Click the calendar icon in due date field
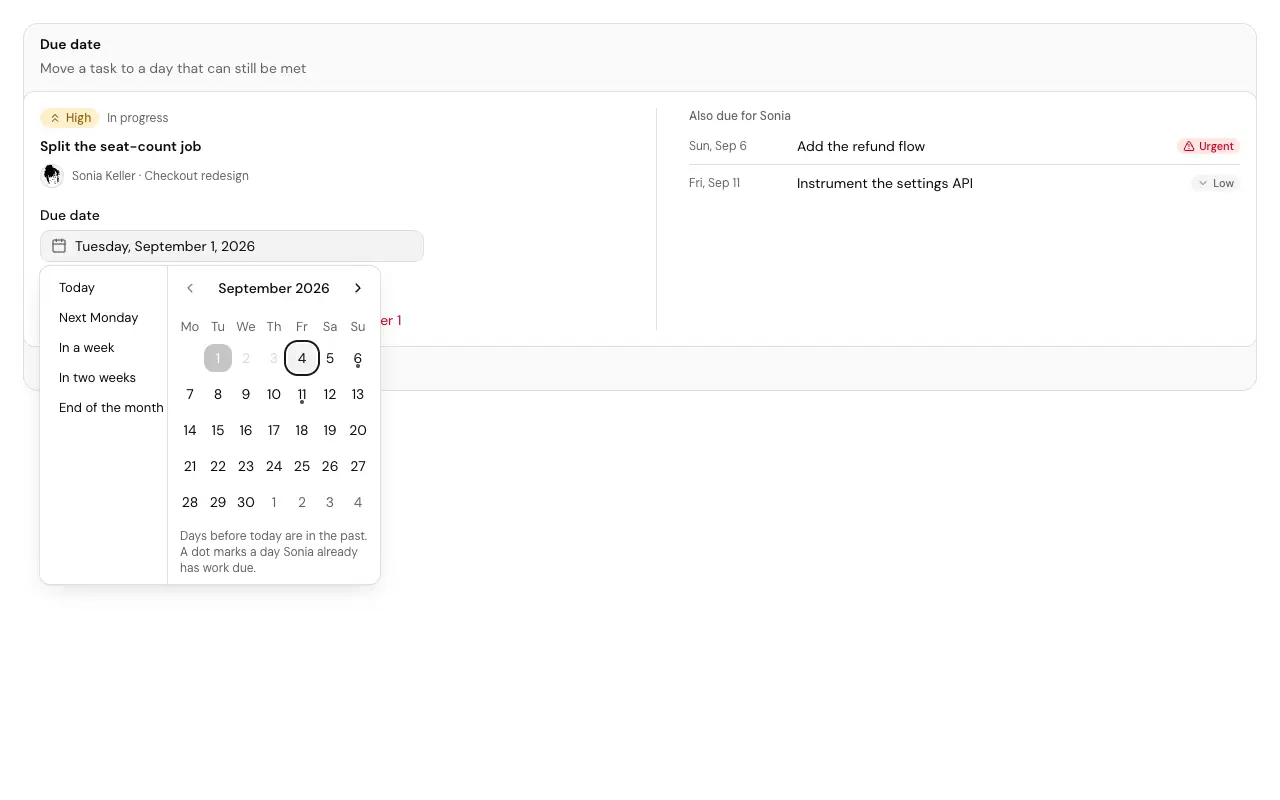This screenshot has height=800, width=1280. coord(59,246)
